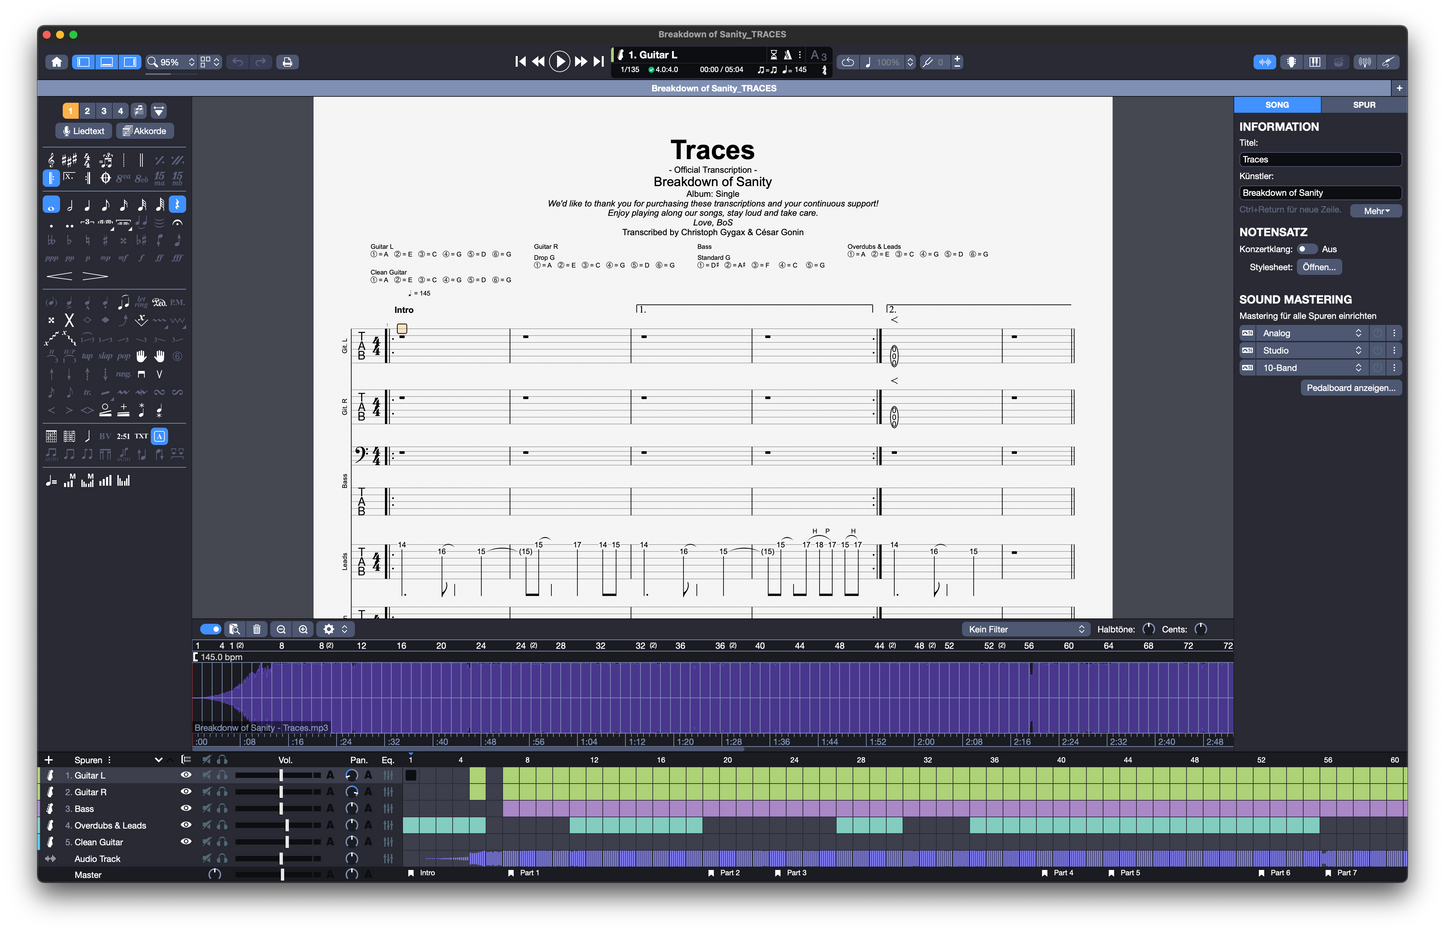The width and height of the screenshot is (1445, 932).
Task: Apply palm mute P.M. effect
Action: 177,302
